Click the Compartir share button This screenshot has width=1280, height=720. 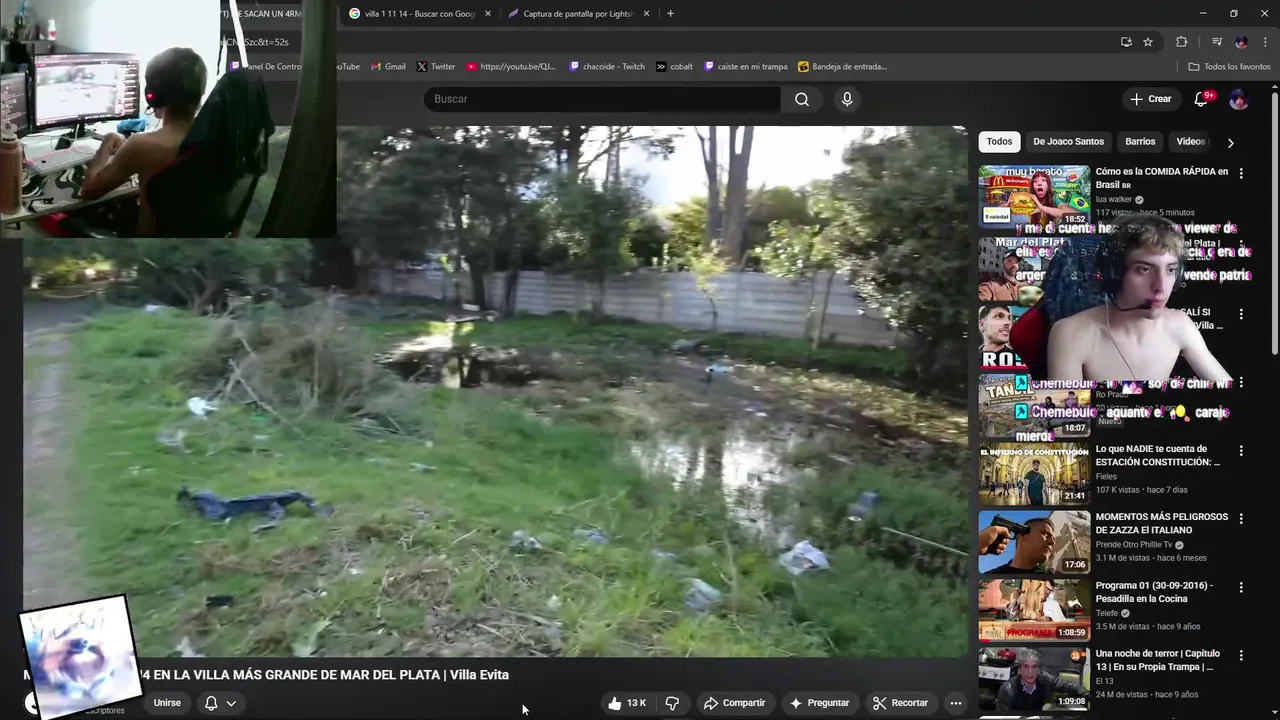pos(734,703)
